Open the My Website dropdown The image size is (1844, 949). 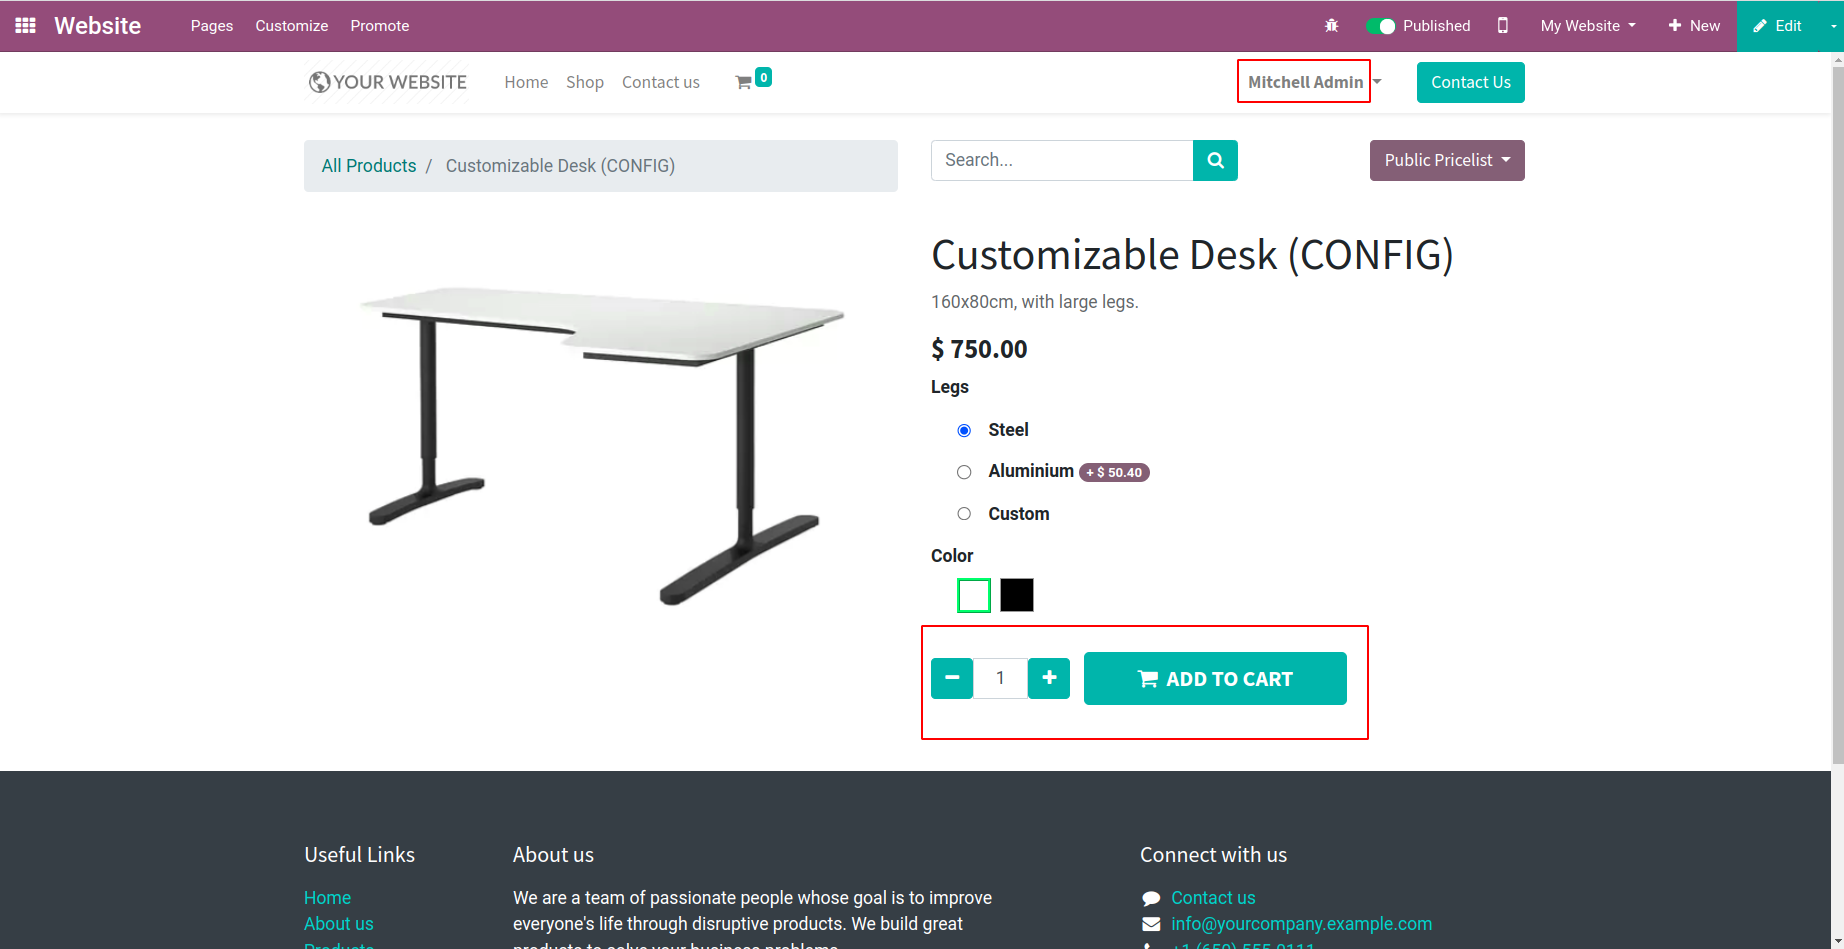[x=1587, y=26]
